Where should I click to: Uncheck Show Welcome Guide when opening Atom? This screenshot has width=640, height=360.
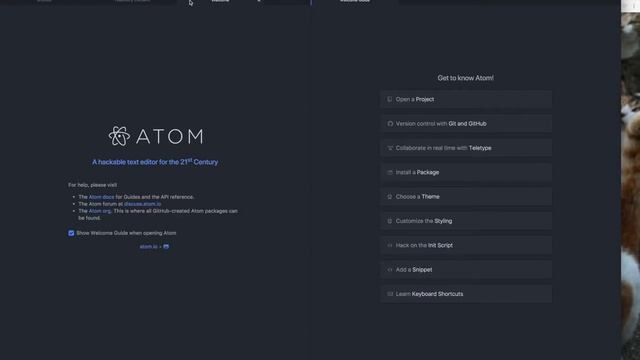(71, 233)
